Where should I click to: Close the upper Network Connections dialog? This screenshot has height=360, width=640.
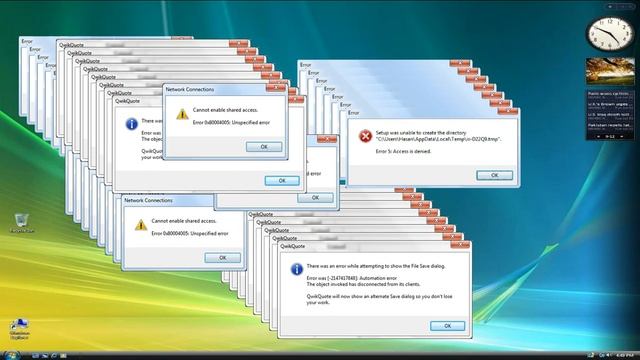276,88
